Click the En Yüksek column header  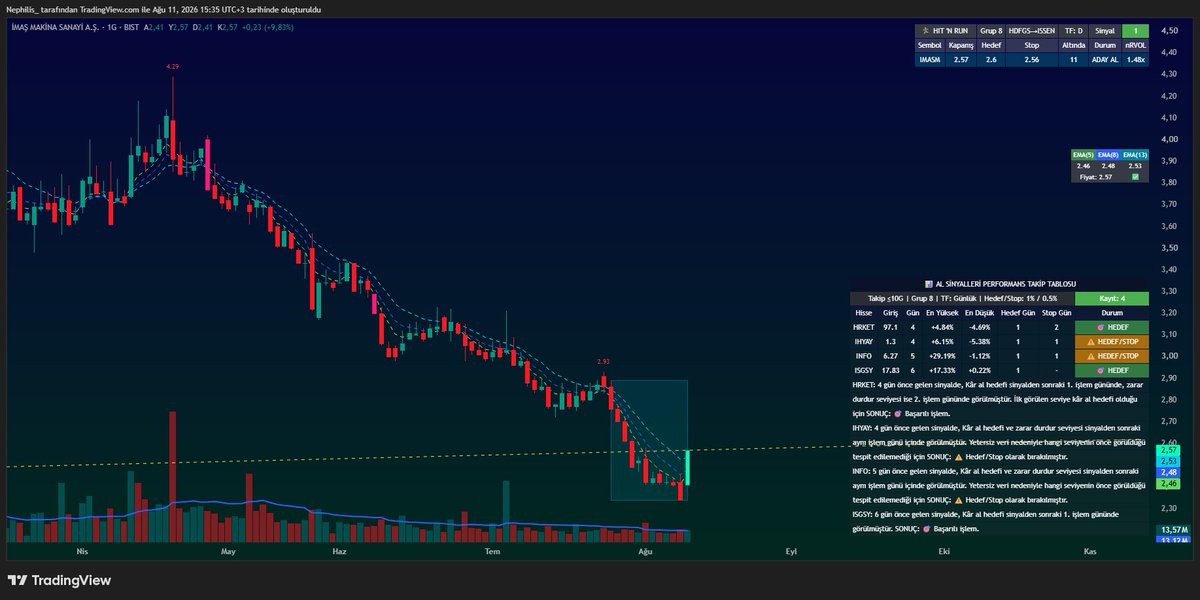tap(942, 312)
